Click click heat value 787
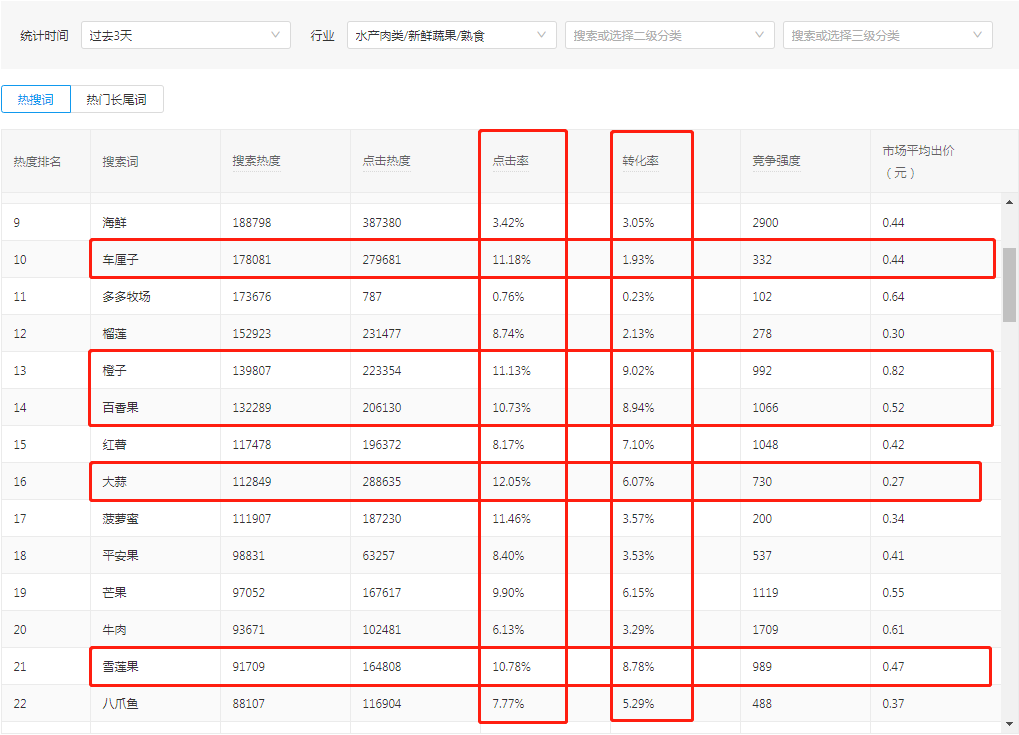The width and height of the screenshot is (1019, 735). [372, 297]
